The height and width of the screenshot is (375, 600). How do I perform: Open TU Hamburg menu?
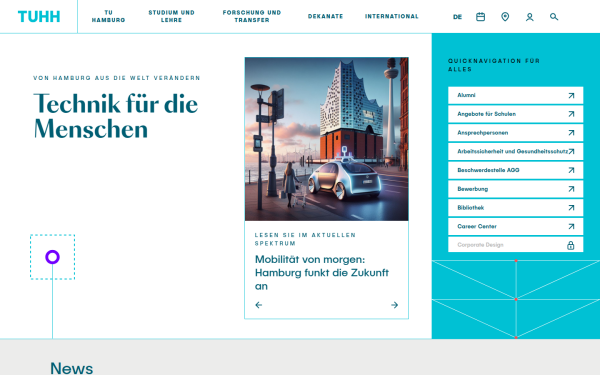(108, 16)
